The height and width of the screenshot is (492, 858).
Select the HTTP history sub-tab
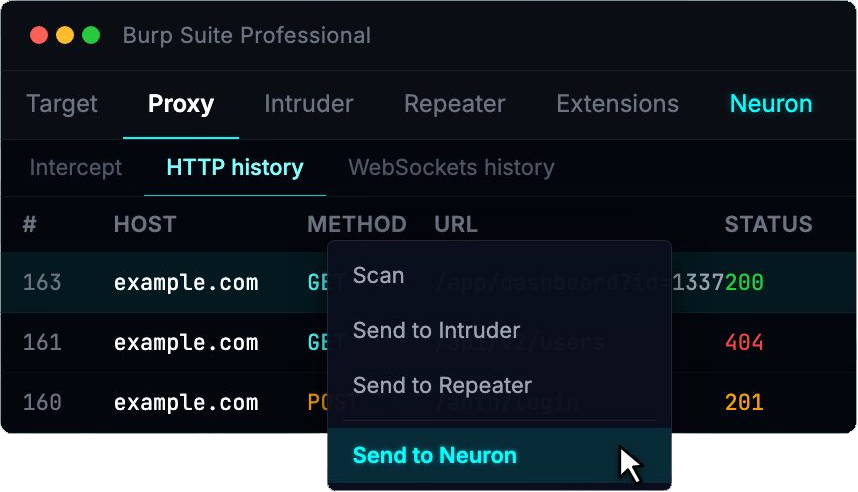point(235,167)
